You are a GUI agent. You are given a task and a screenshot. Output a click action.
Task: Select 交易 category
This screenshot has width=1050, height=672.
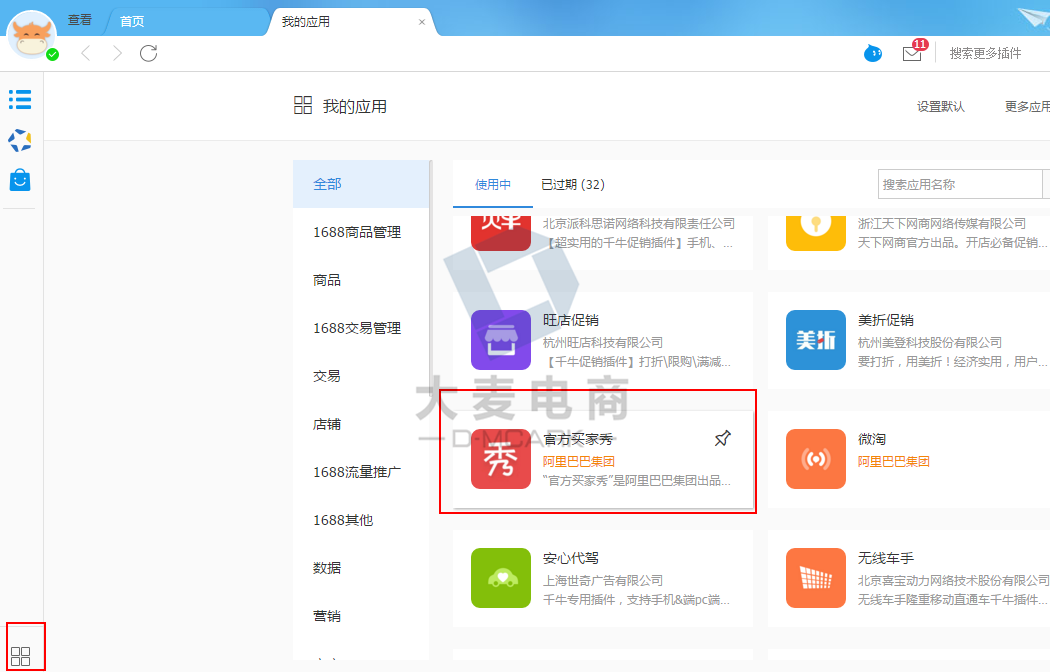pos(361,376)
